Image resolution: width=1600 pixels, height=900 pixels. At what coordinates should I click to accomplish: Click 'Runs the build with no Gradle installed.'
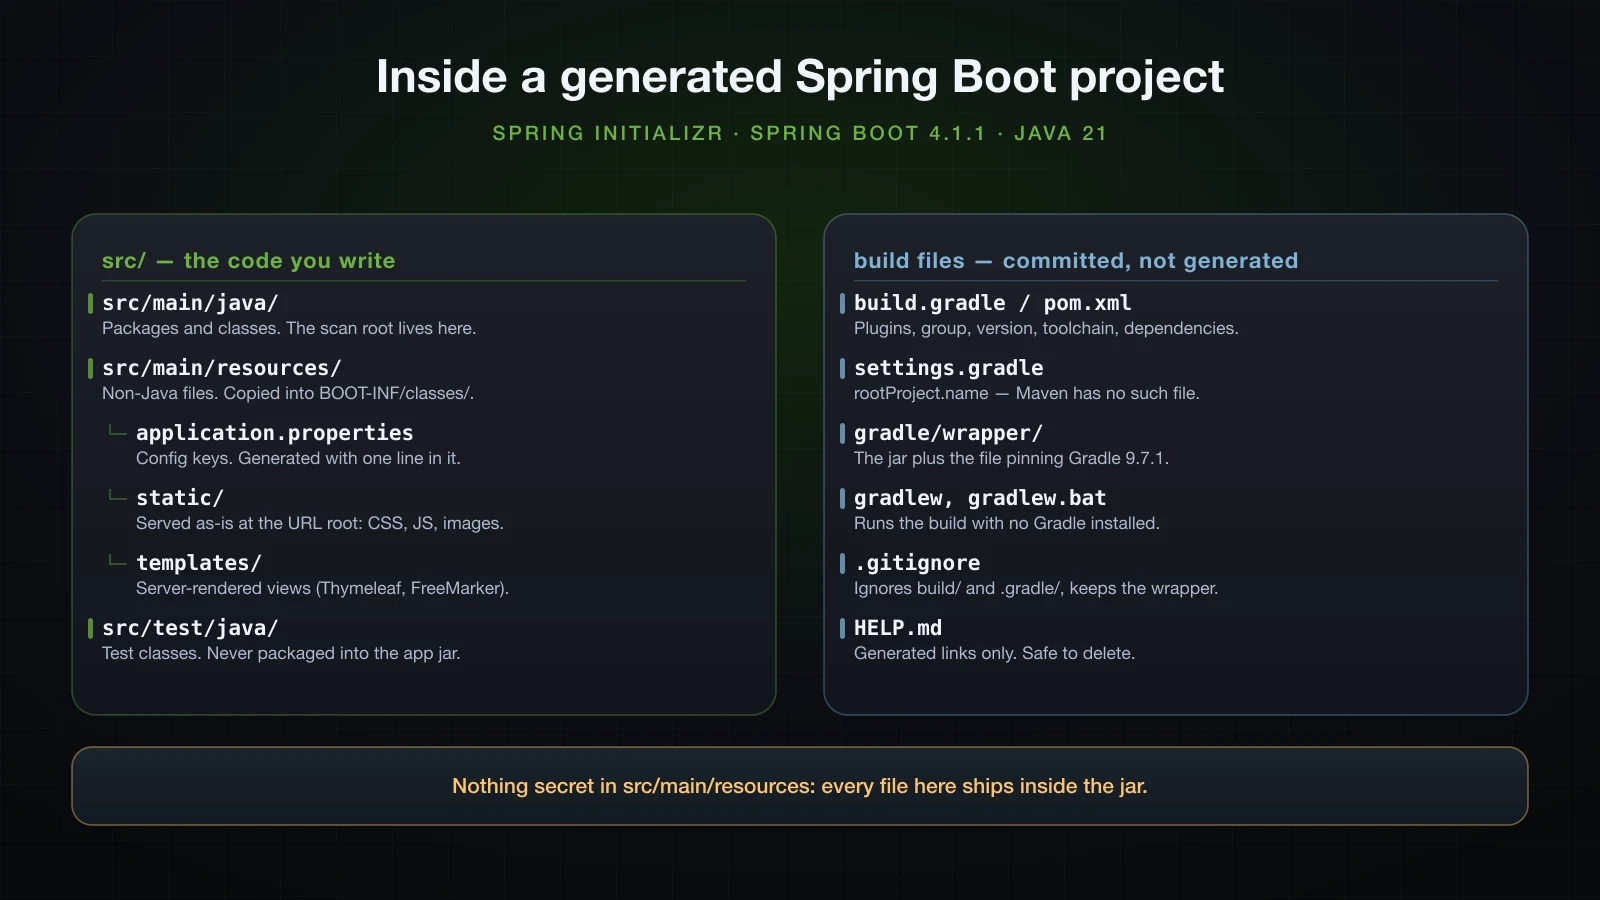tap(1007, 523)
